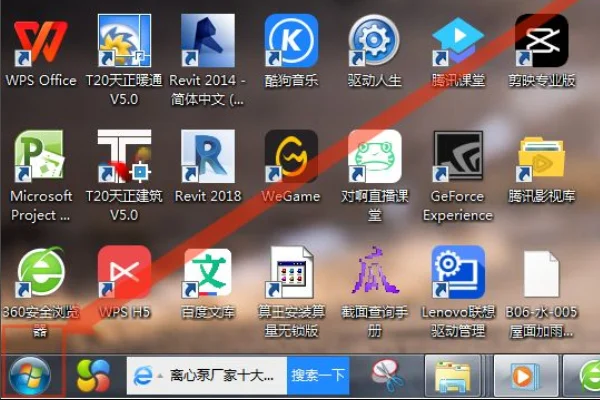Screen dimensions: 600x400
Task: Open the media player taskbar button
Action: pos(525,375)
